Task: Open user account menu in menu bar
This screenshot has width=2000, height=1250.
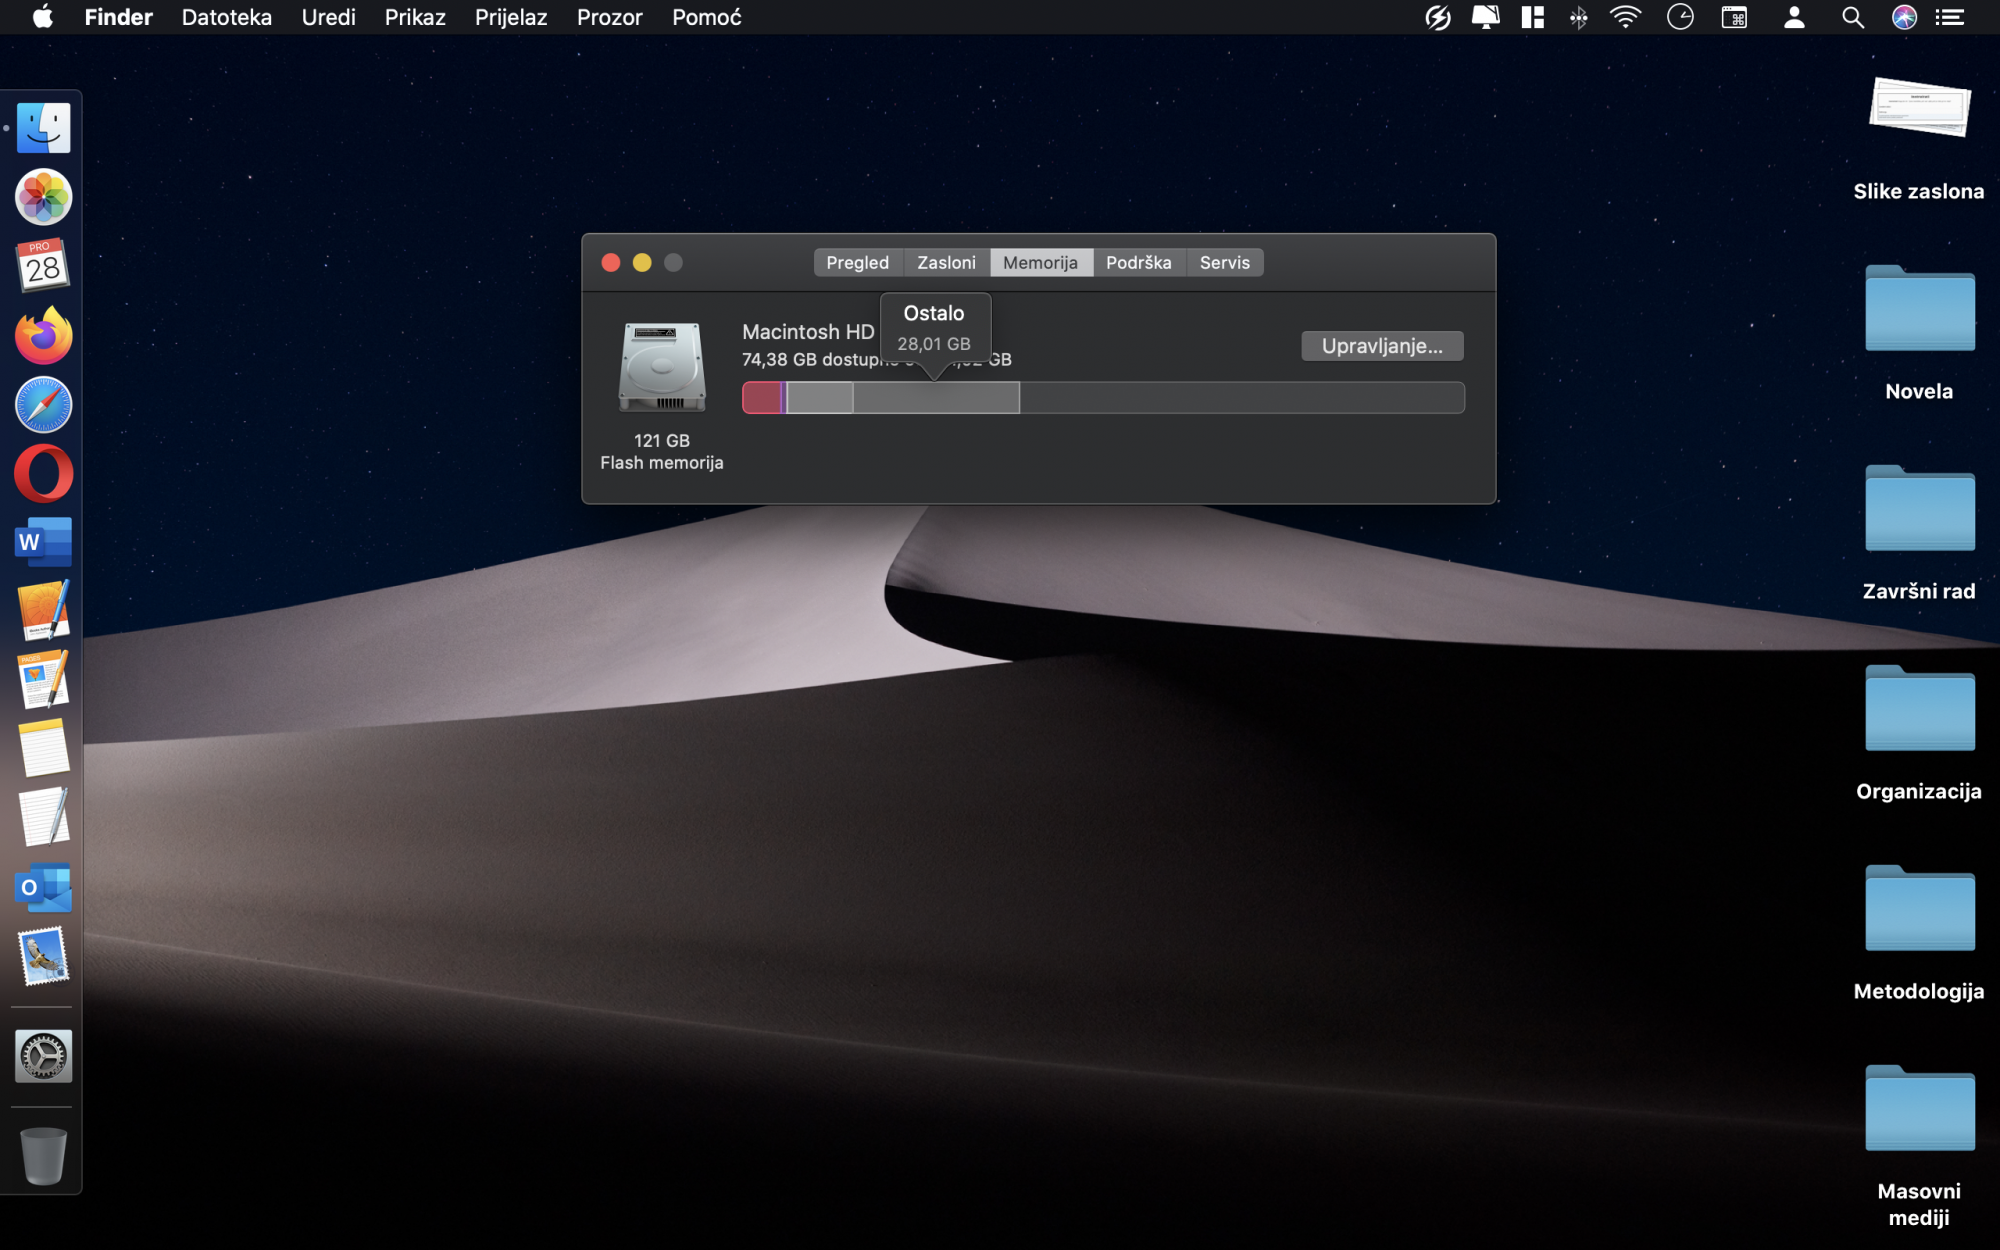Action: 1794,17
